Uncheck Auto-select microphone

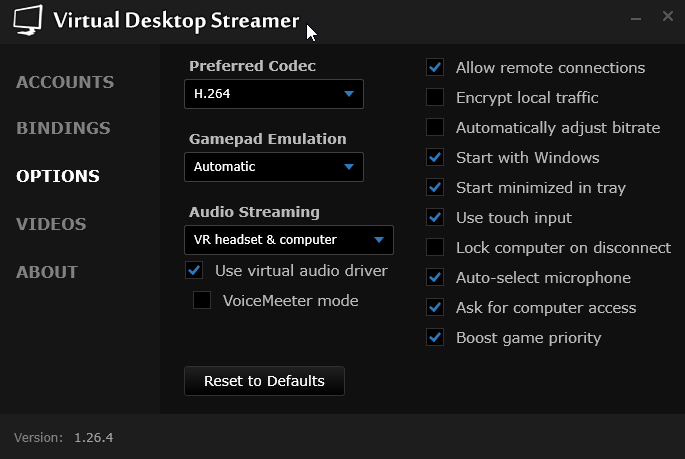click(x=435, y=277)
